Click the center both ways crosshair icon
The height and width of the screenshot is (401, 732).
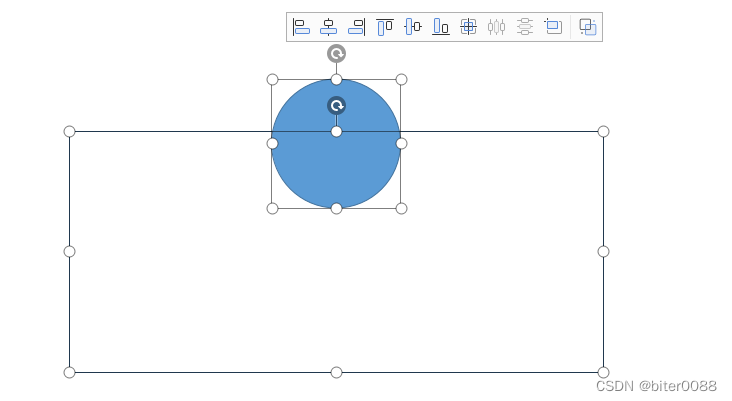pyautogui.click(x=468, y=27)
